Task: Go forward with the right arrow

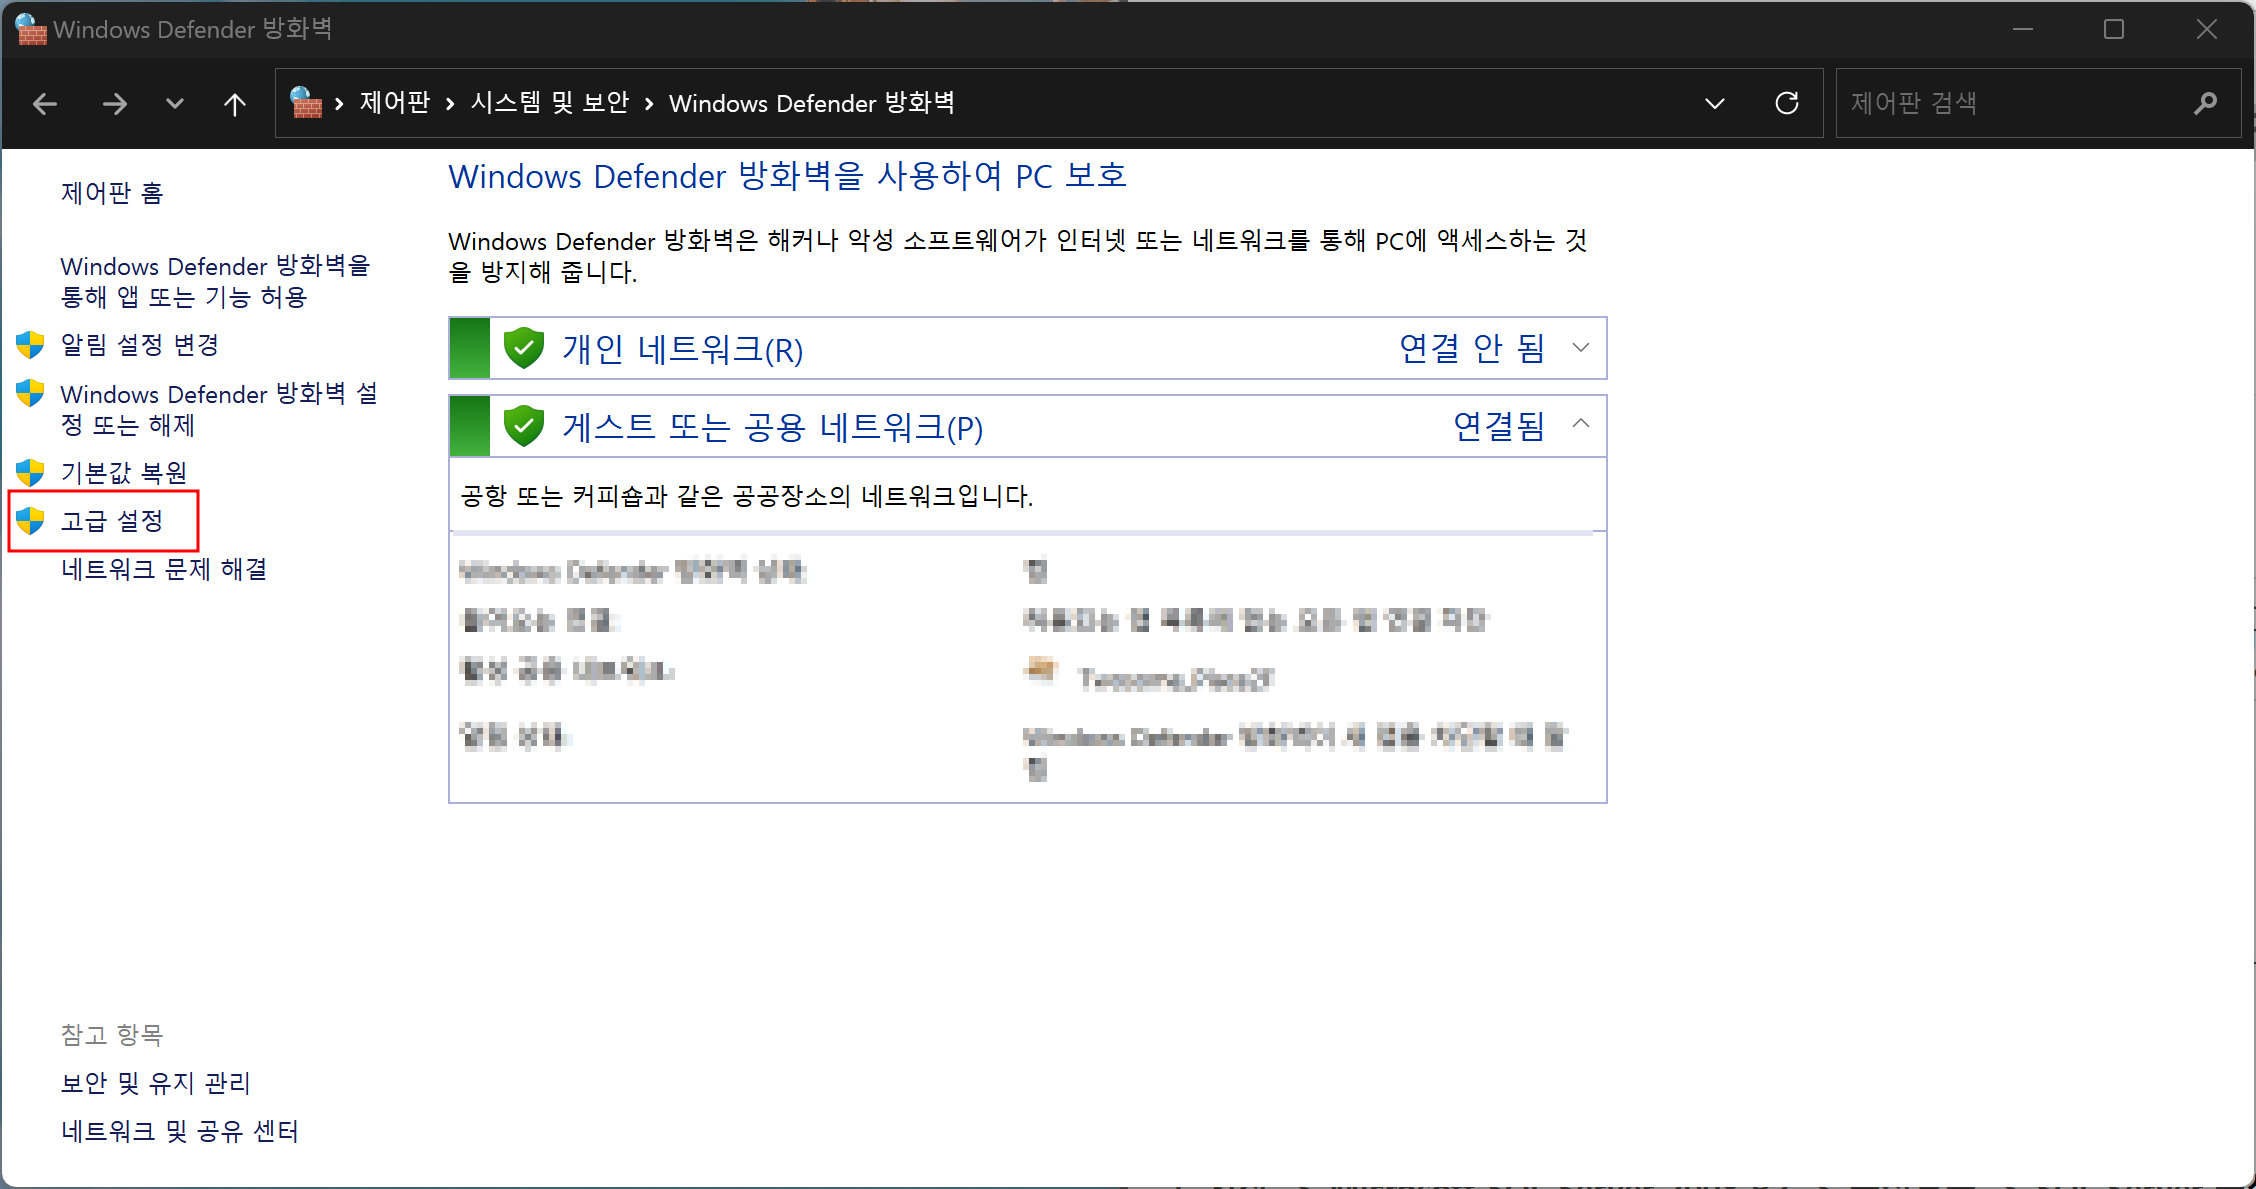Action: pos(115,103)
